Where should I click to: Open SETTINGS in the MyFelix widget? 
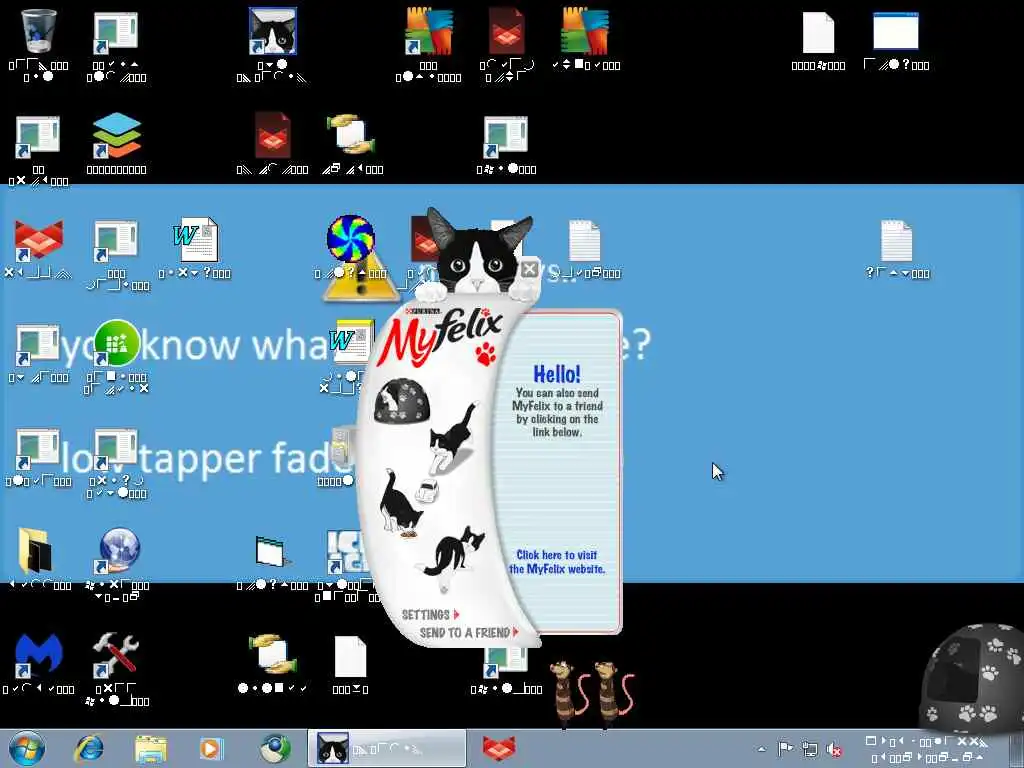click(x=430, y=615)
